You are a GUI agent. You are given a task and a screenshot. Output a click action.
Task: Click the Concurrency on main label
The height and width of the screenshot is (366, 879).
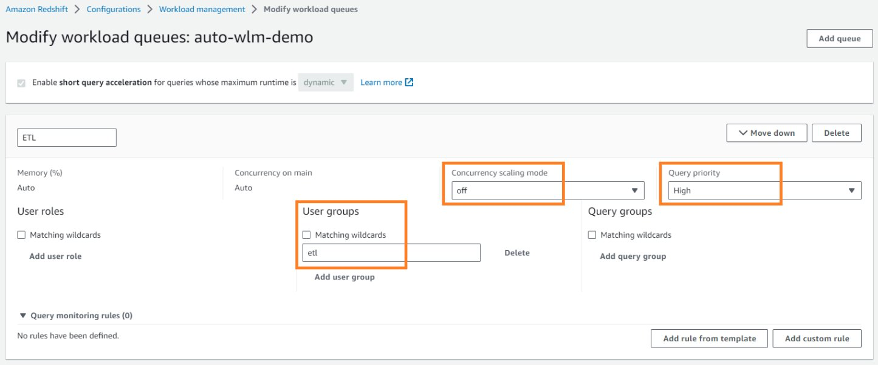coord(274,173)
